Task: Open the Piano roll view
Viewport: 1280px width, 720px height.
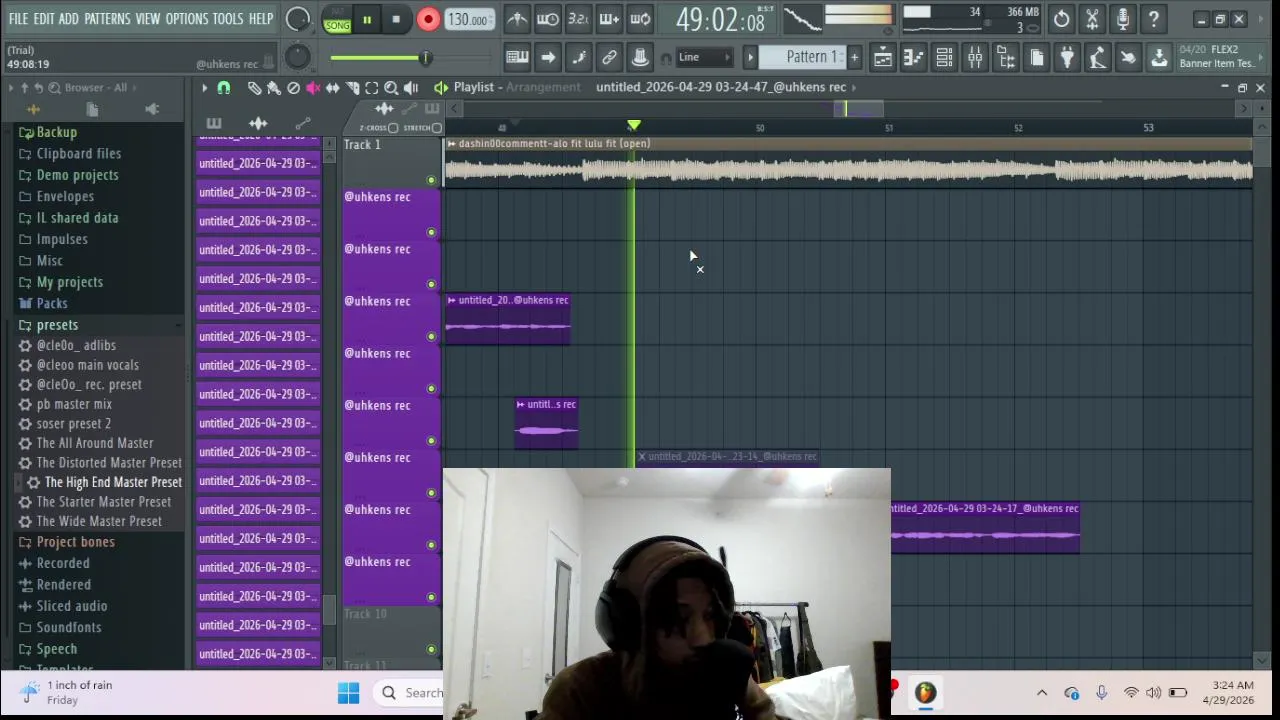Action: pos(913,58)
